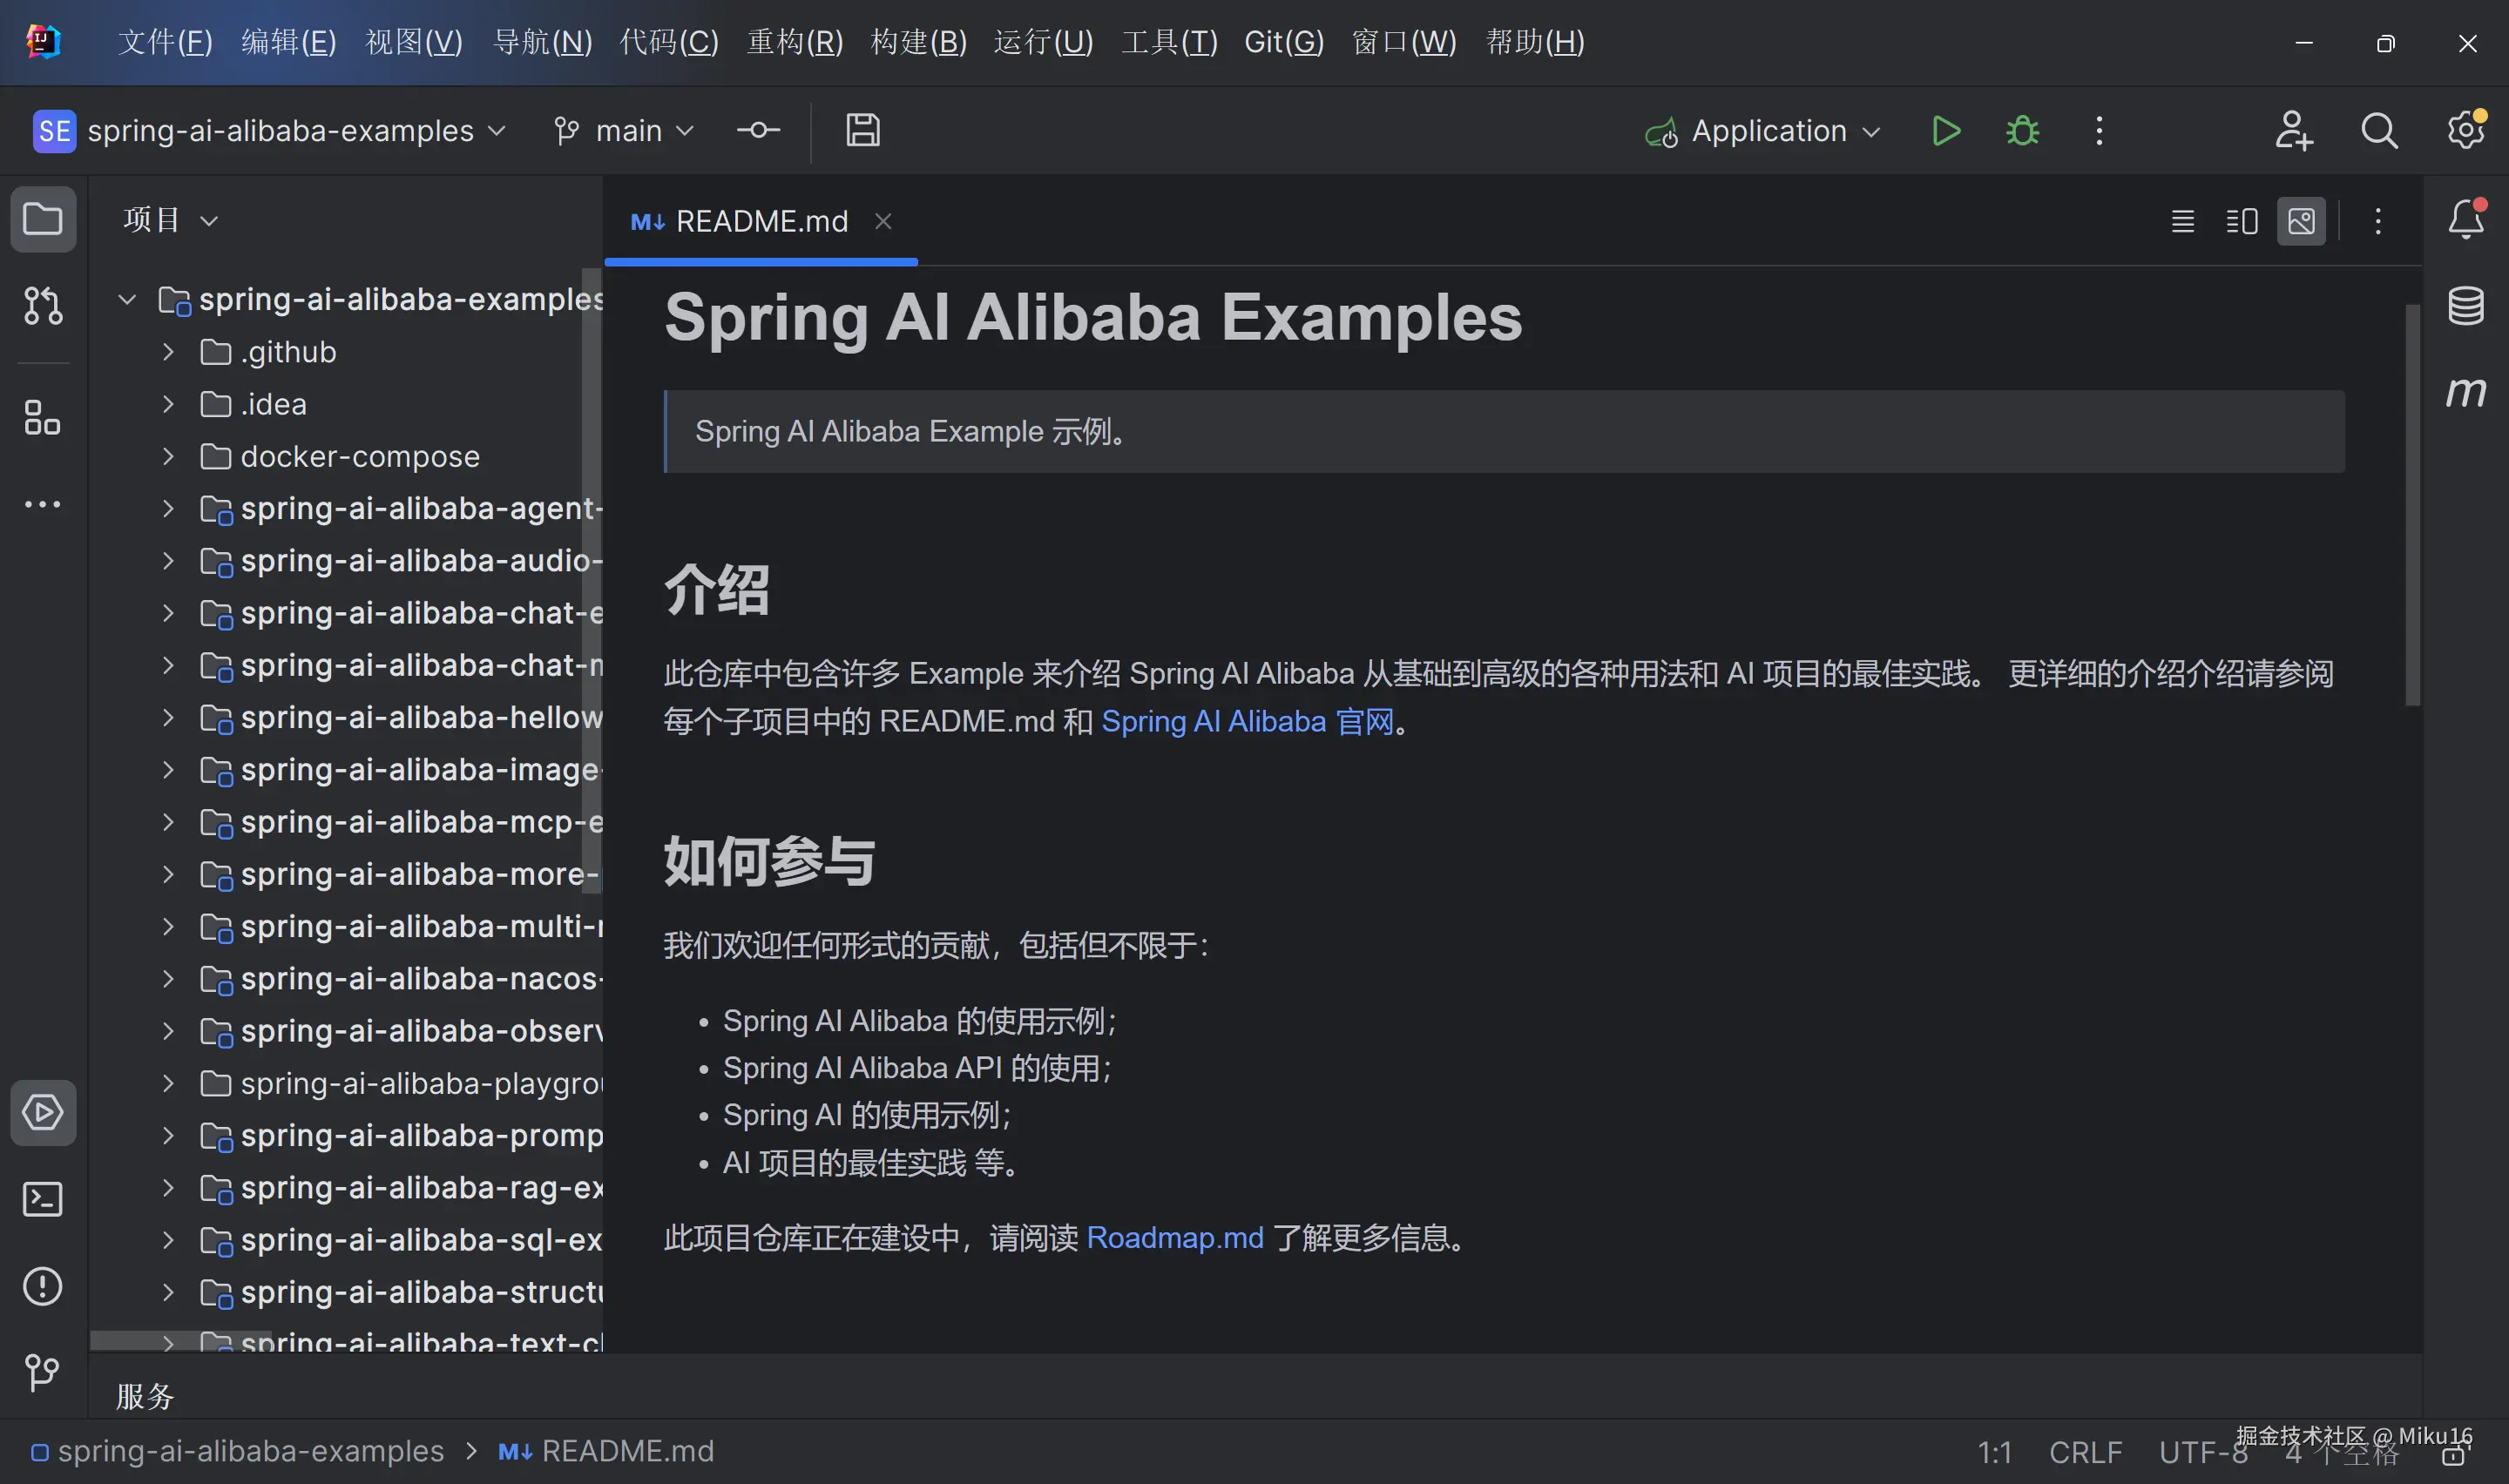Run Application with the green play button
The image size is (2509, 1484).
pos(1945,131)
